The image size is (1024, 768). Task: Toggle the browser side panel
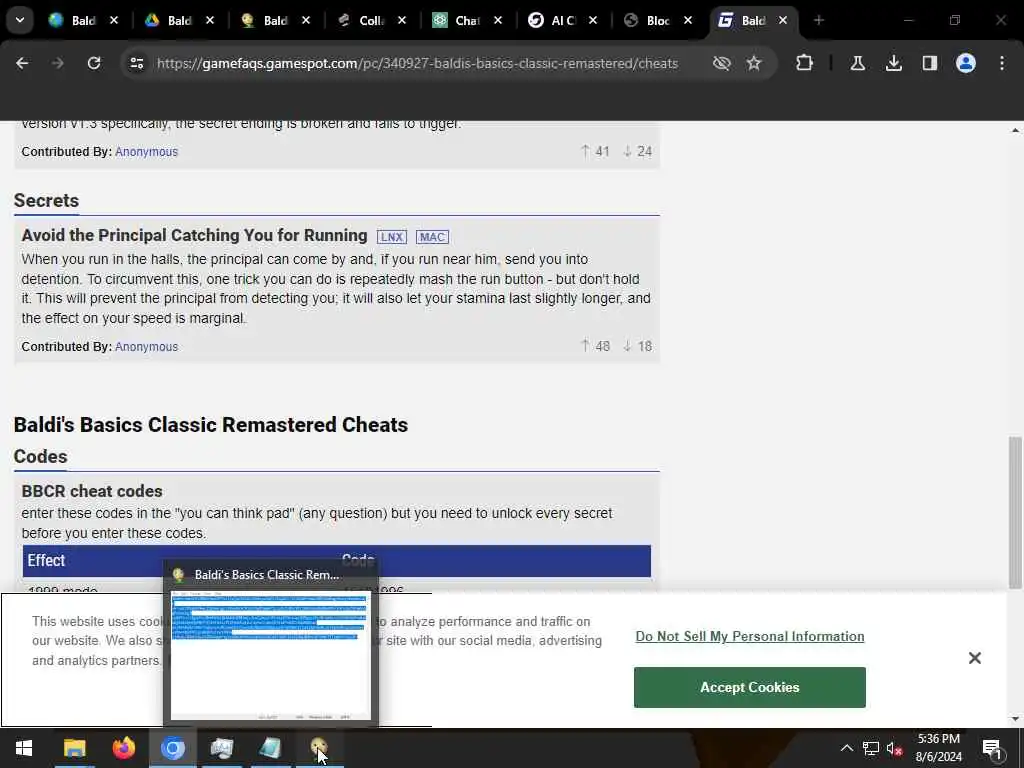929,63
